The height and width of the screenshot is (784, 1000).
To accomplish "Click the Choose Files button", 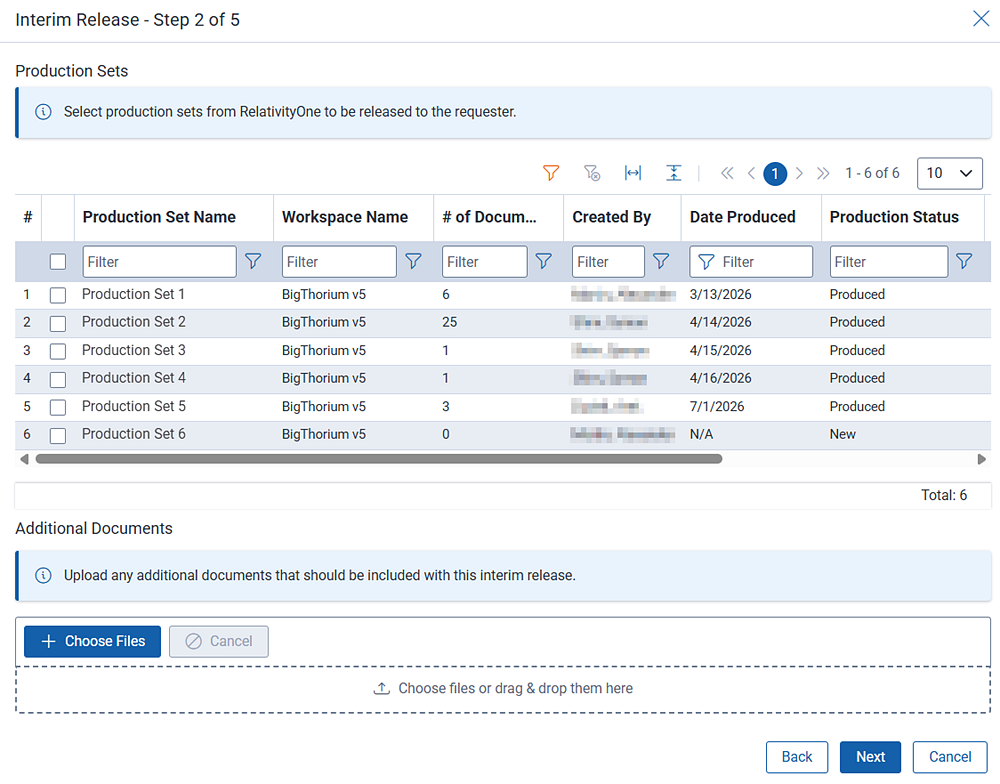I will [x=92, y=641].
